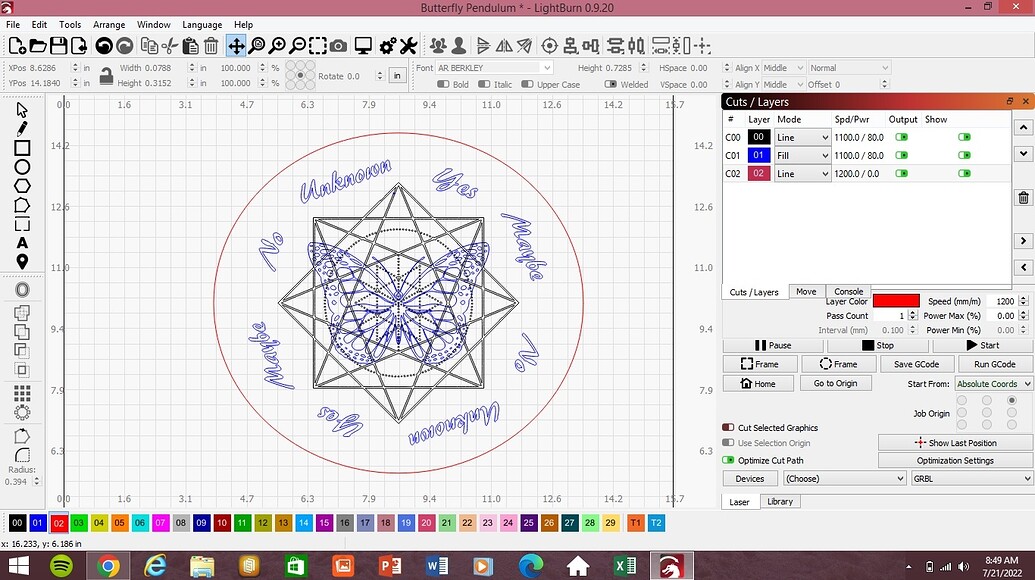Viewport: 1035px width, 580px height.
Task: Click the Zoom In magnifier icon
Action: click(x=277, y=46)
